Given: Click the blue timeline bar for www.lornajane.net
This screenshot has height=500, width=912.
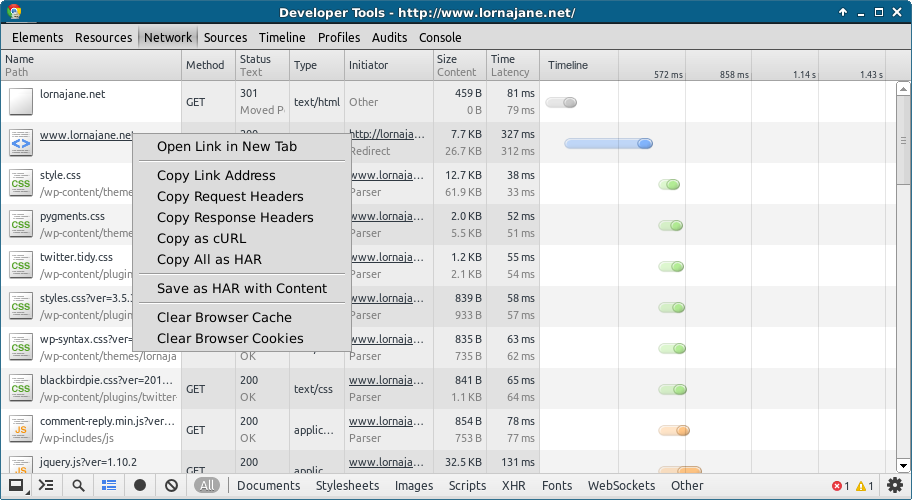Looking at the screenshot, I should 608,144.
